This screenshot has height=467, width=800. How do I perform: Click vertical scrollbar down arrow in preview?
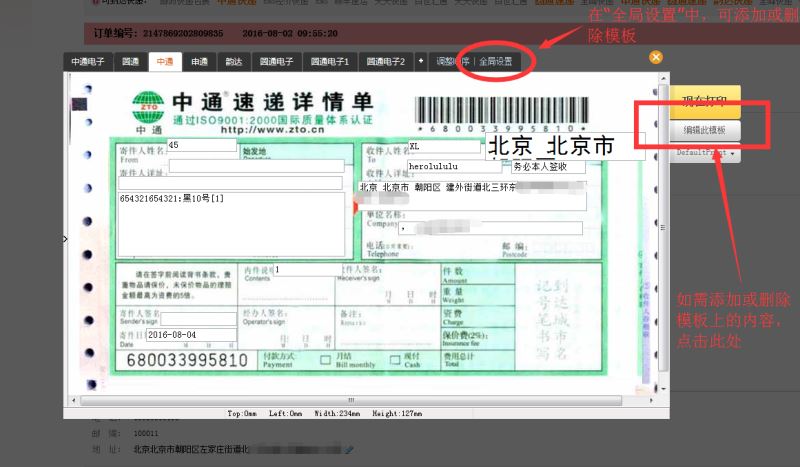(x=663, y=389)
